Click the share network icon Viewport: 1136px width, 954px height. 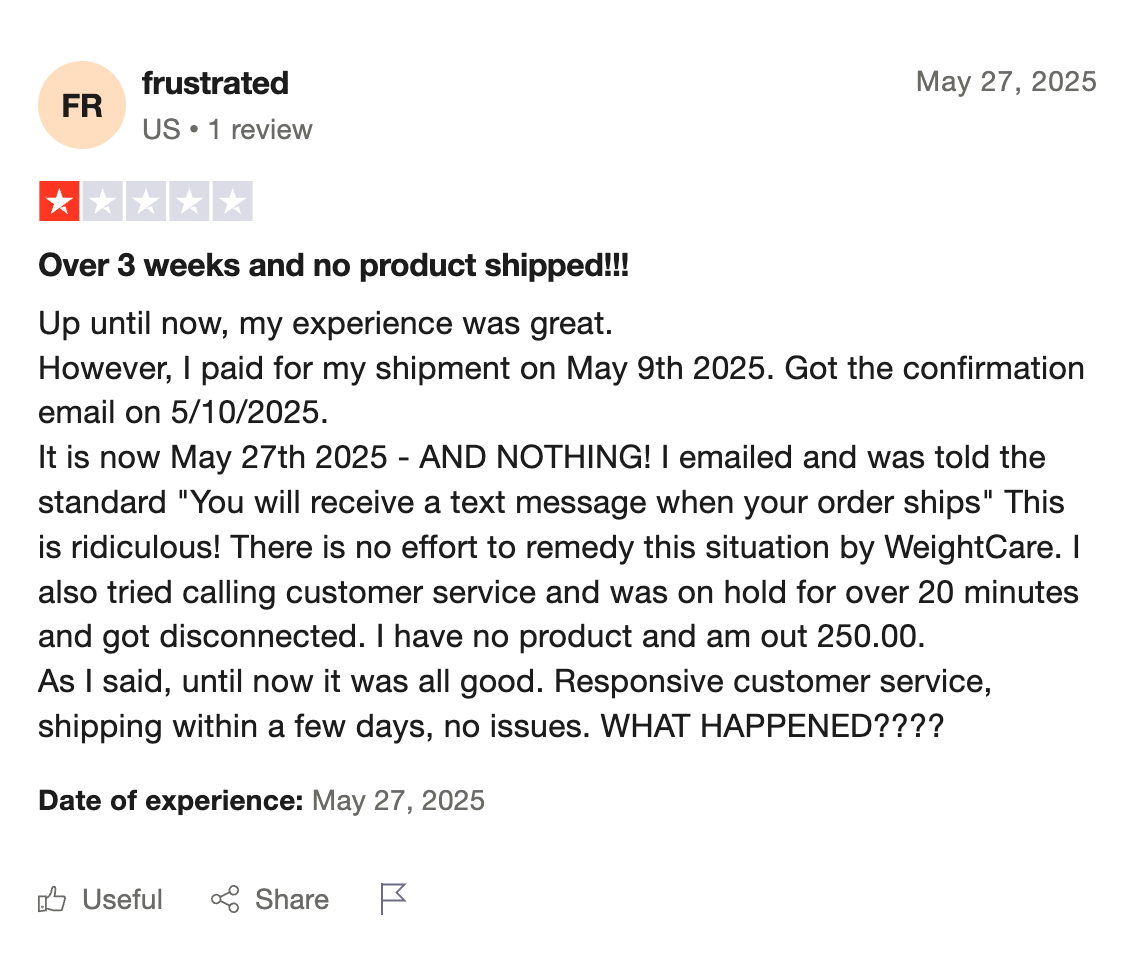pyautogui.click(x=225, y=899)
